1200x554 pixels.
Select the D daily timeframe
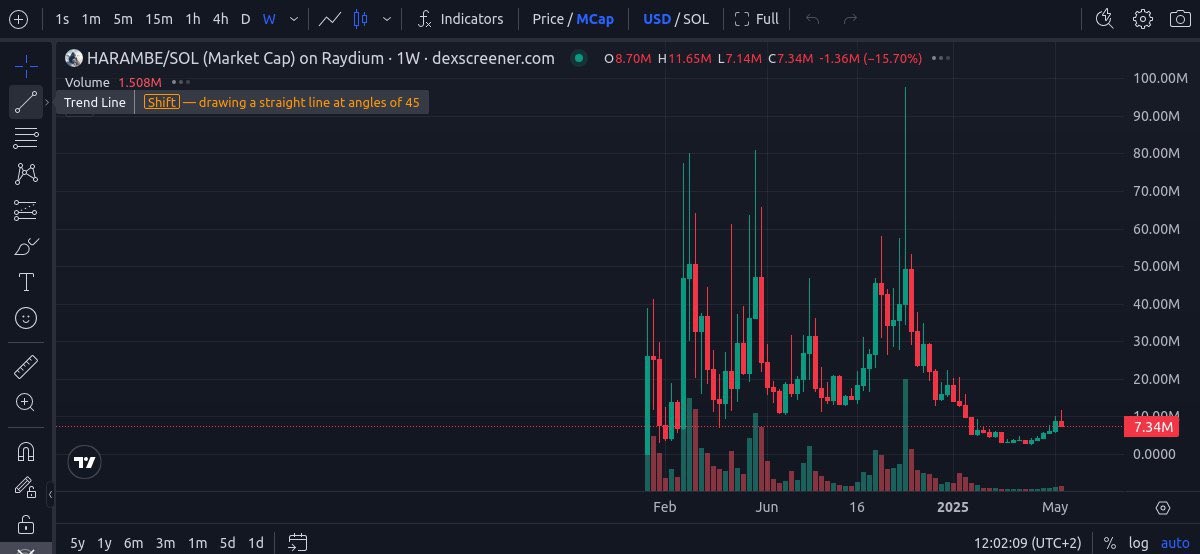(x=245, y=19)
